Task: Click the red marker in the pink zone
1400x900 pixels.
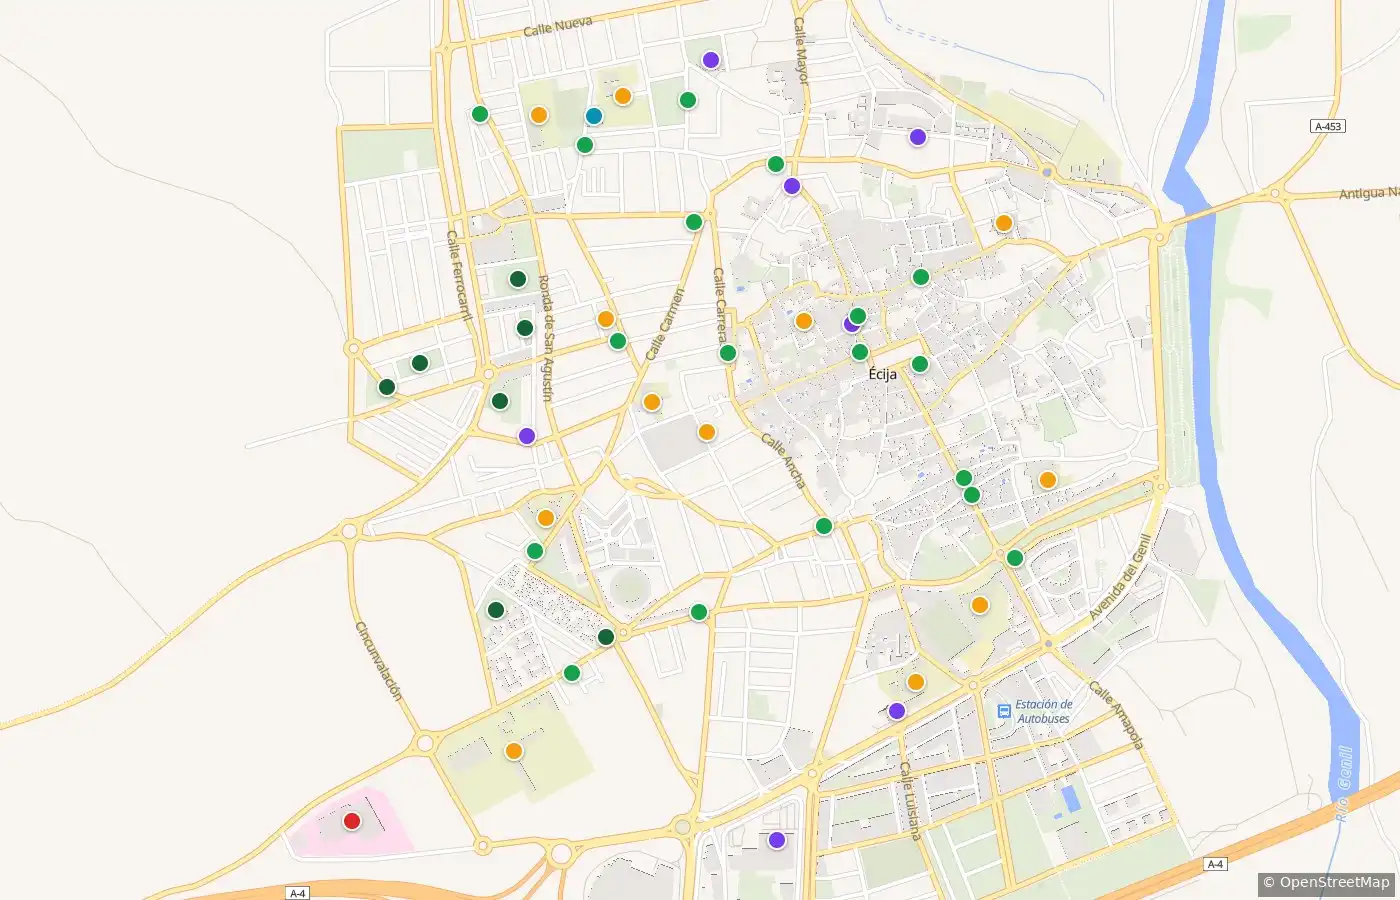Action: 352,821
